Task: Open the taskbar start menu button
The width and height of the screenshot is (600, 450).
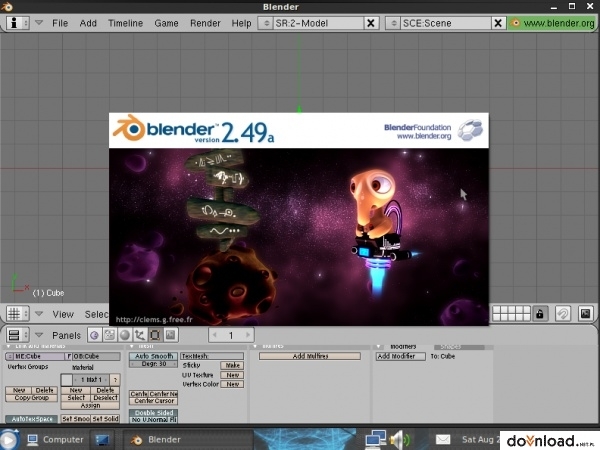Action: pyautogui.click(x=9, y=439)
